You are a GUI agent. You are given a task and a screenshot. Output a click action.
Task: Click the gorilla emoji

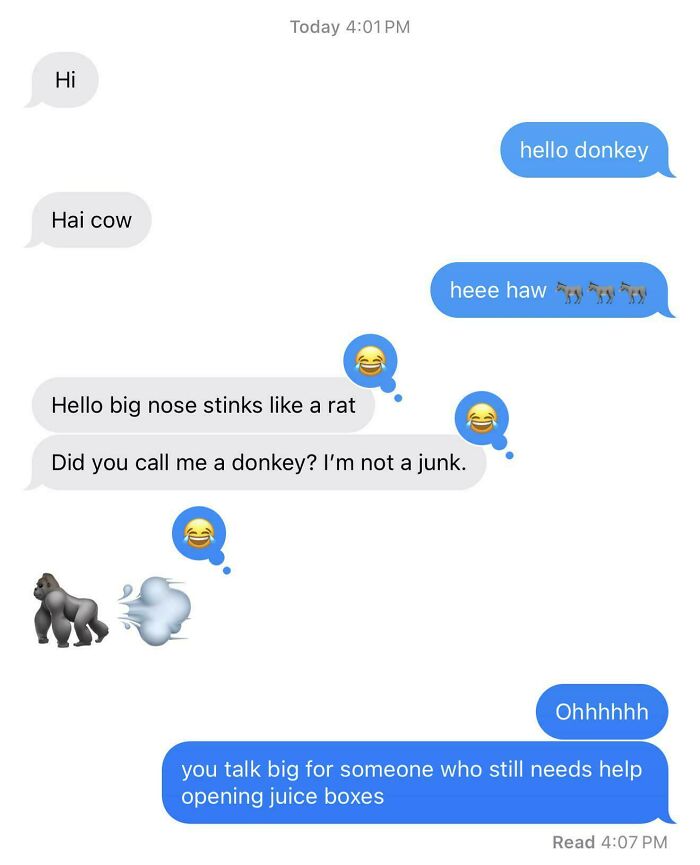point(71,610)
